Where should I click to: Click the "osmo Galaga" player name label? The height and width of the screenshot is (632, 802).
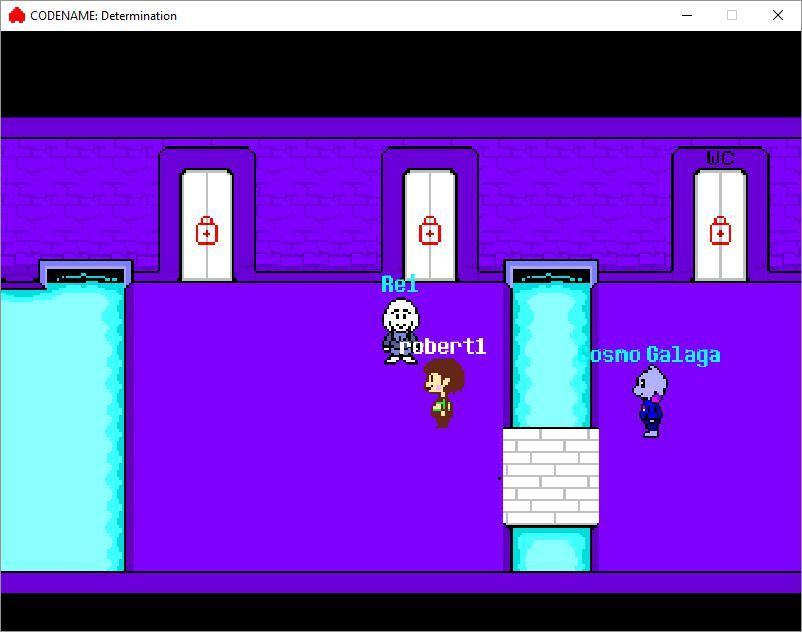click(x=655, y=354)
